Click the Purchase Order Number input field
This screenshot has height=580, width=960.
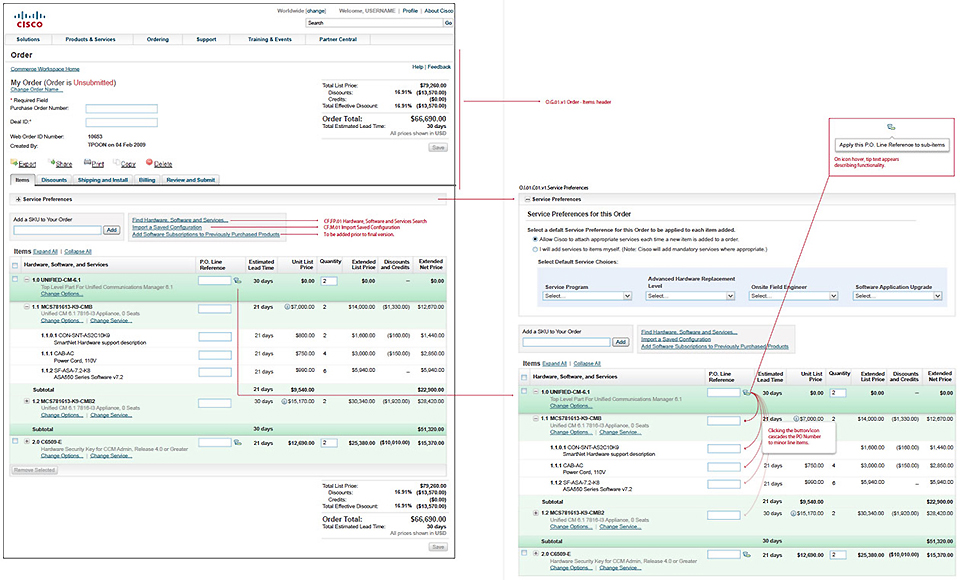point(121,107)
